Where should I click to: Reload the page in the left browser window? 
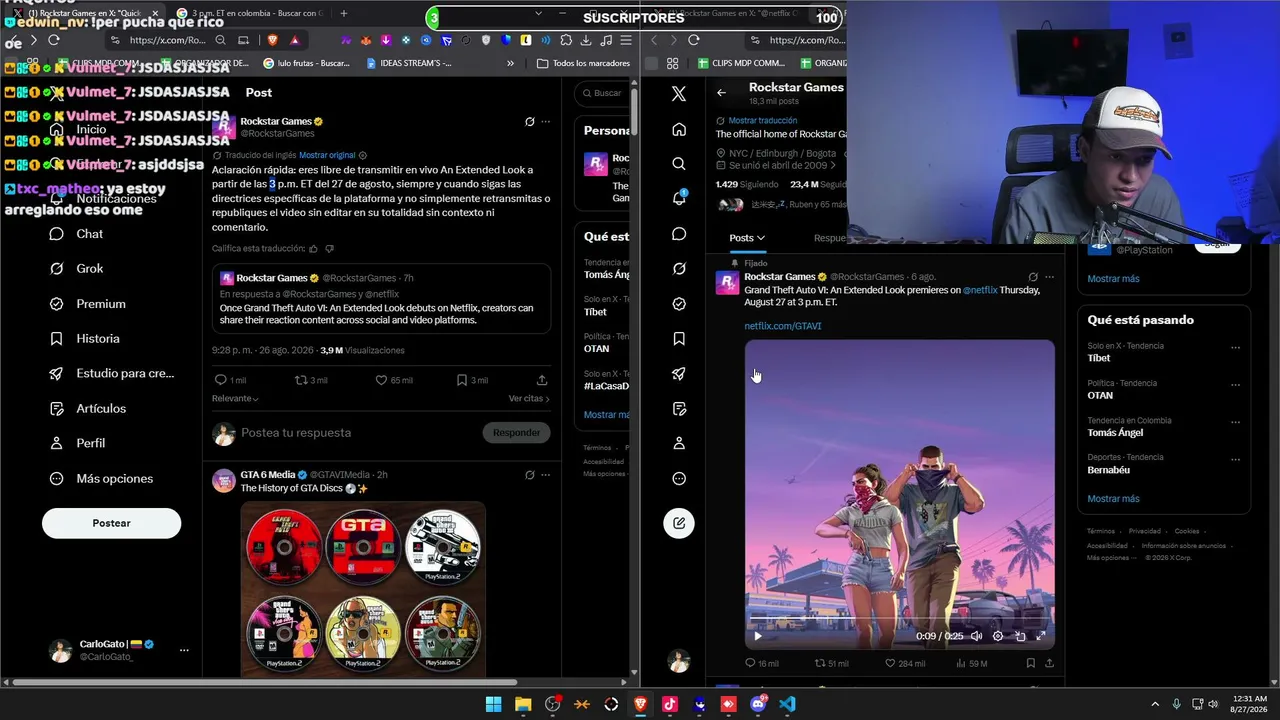pos(54,40)
